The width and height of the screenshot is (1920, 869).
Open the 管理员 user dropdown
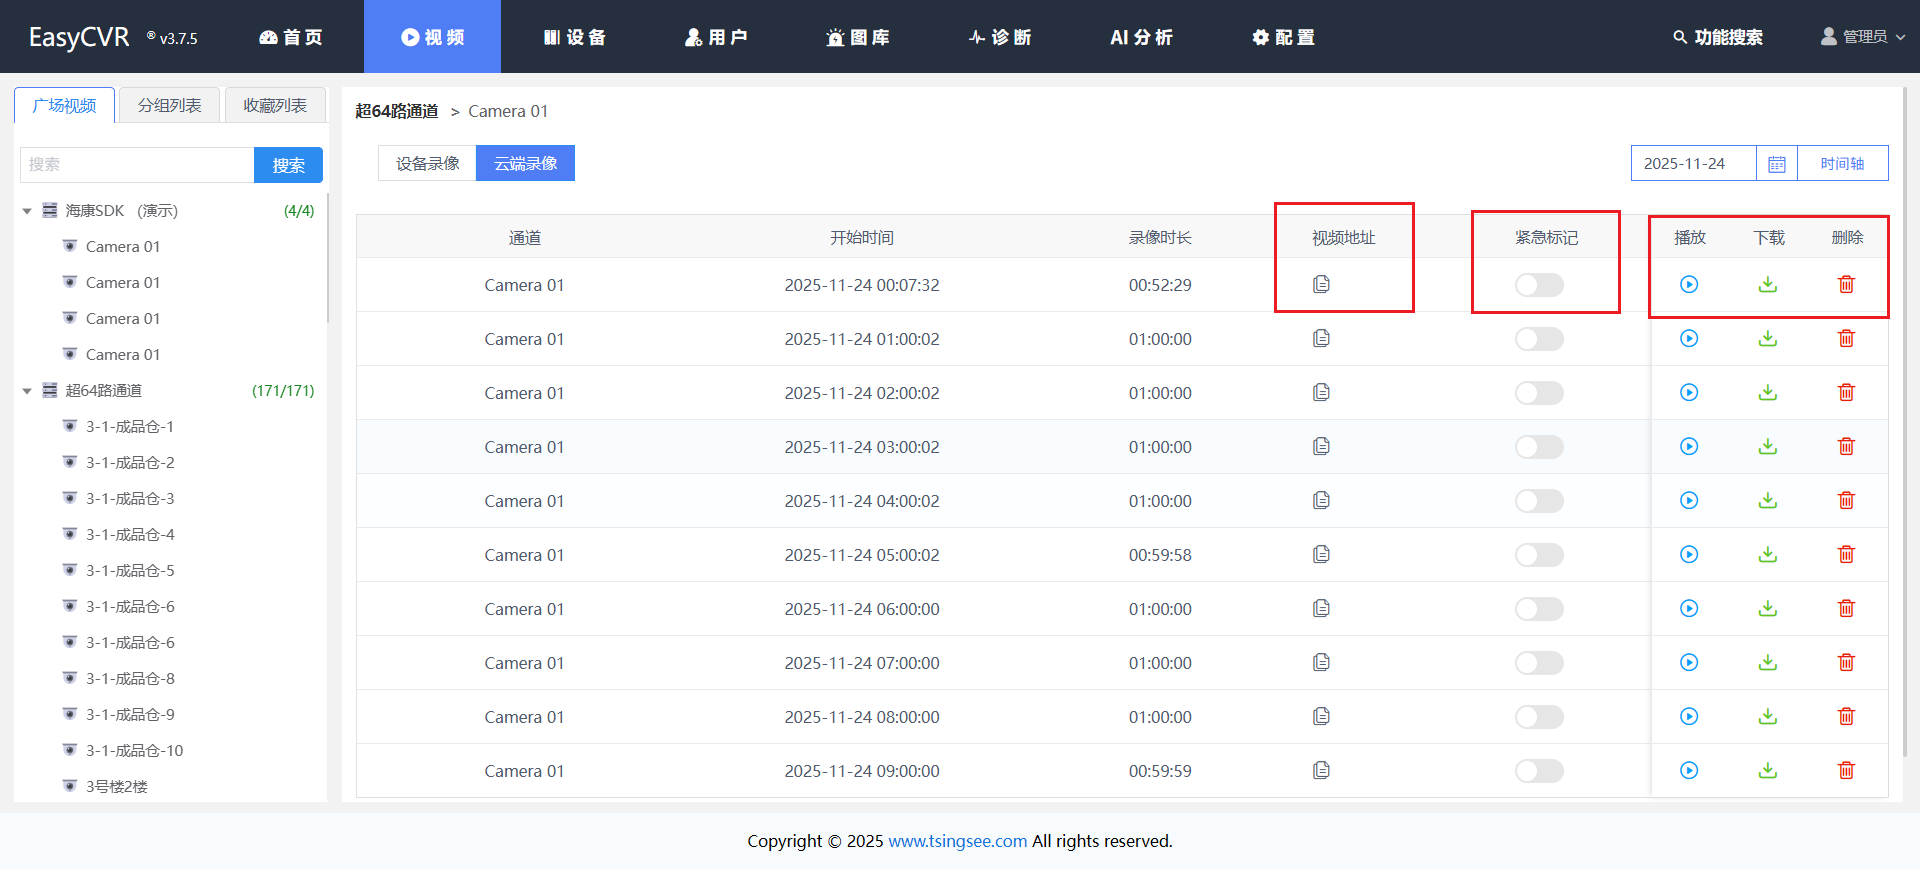pos(1863,37)
